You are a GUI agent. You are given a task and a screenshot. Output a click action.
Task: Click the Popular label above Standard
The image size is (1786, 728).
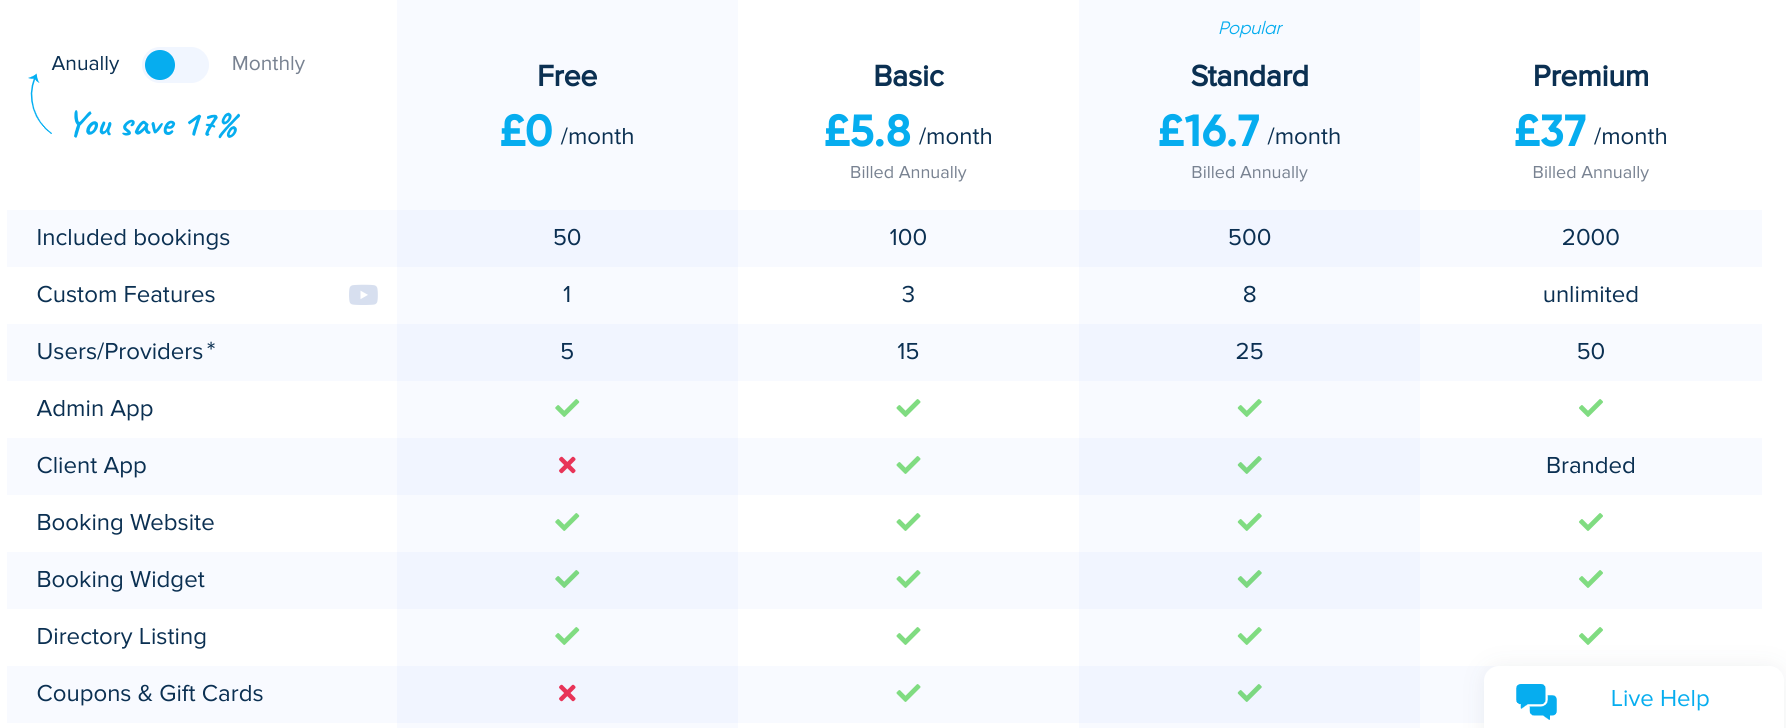pyautogui.click(x=1250, y=28)
